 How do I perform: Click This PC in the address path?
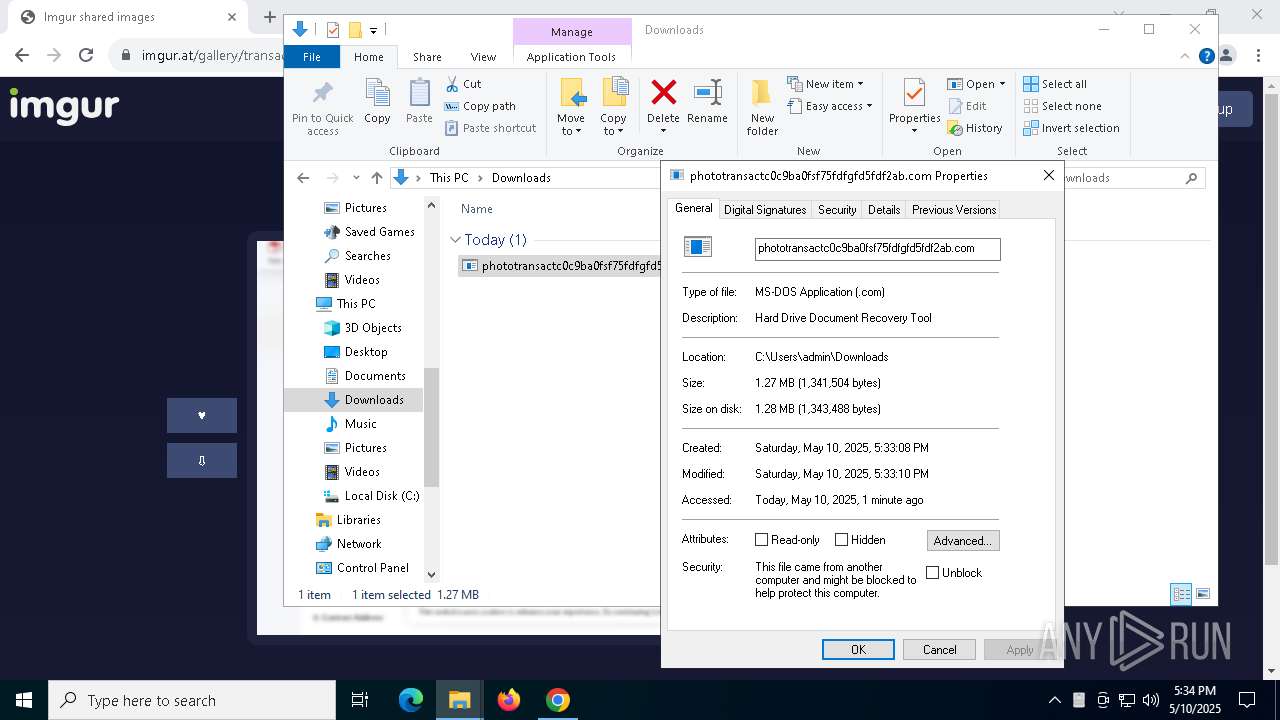coord(449,178)
